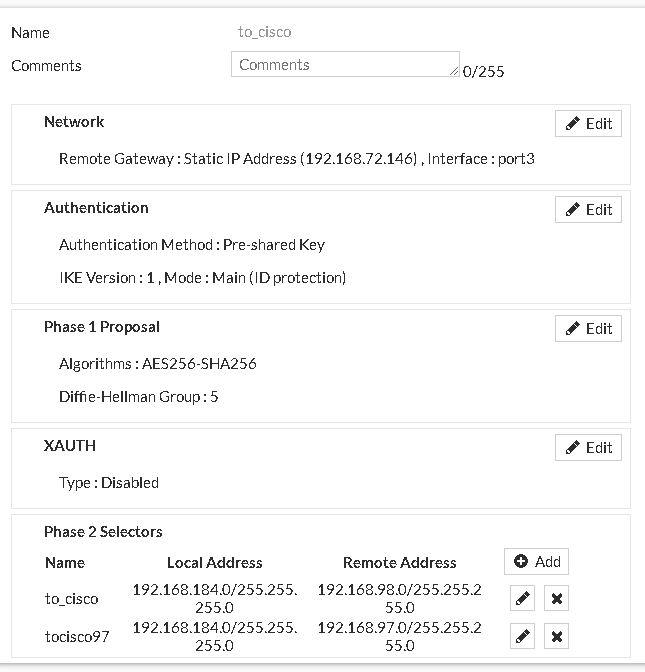Focus the Comments text field
Screen dimensions: 645x672
(x=343, y=65)
